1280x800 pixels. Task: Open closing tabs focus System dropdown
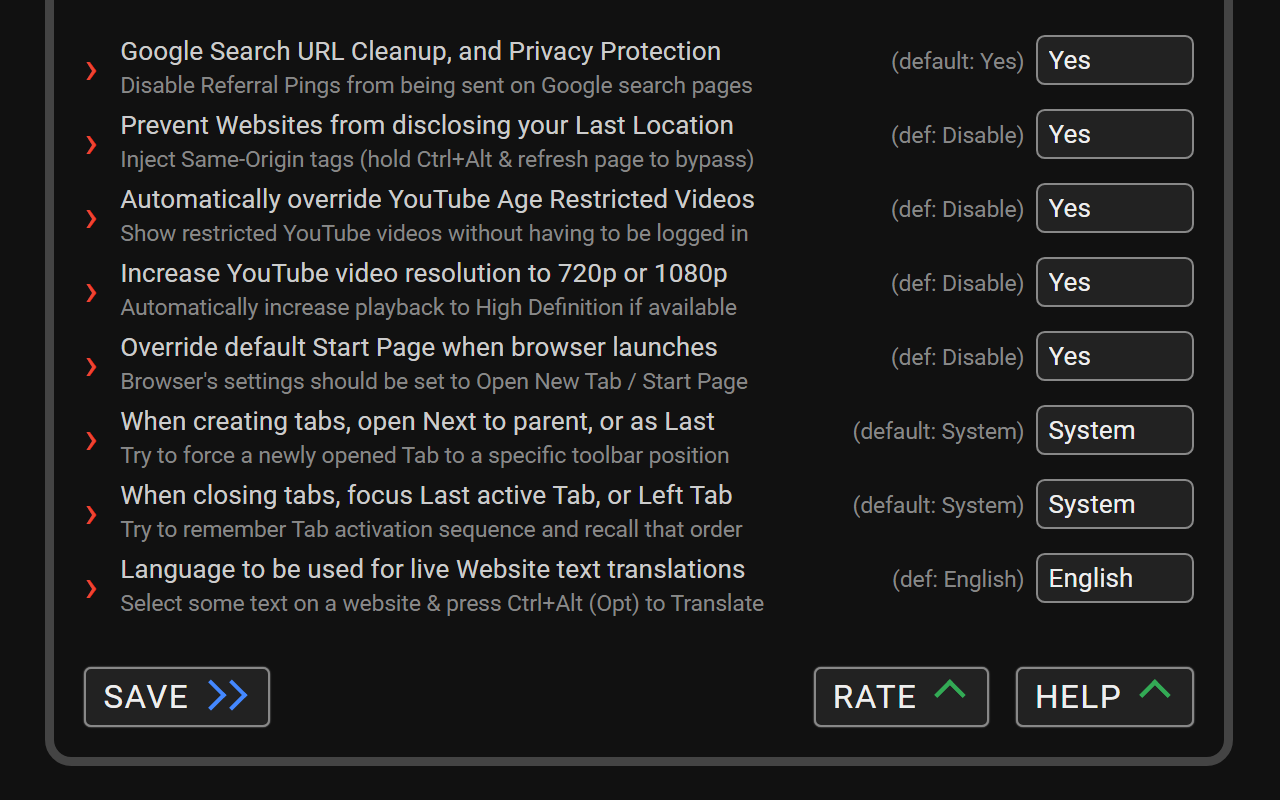point(1114,504)
